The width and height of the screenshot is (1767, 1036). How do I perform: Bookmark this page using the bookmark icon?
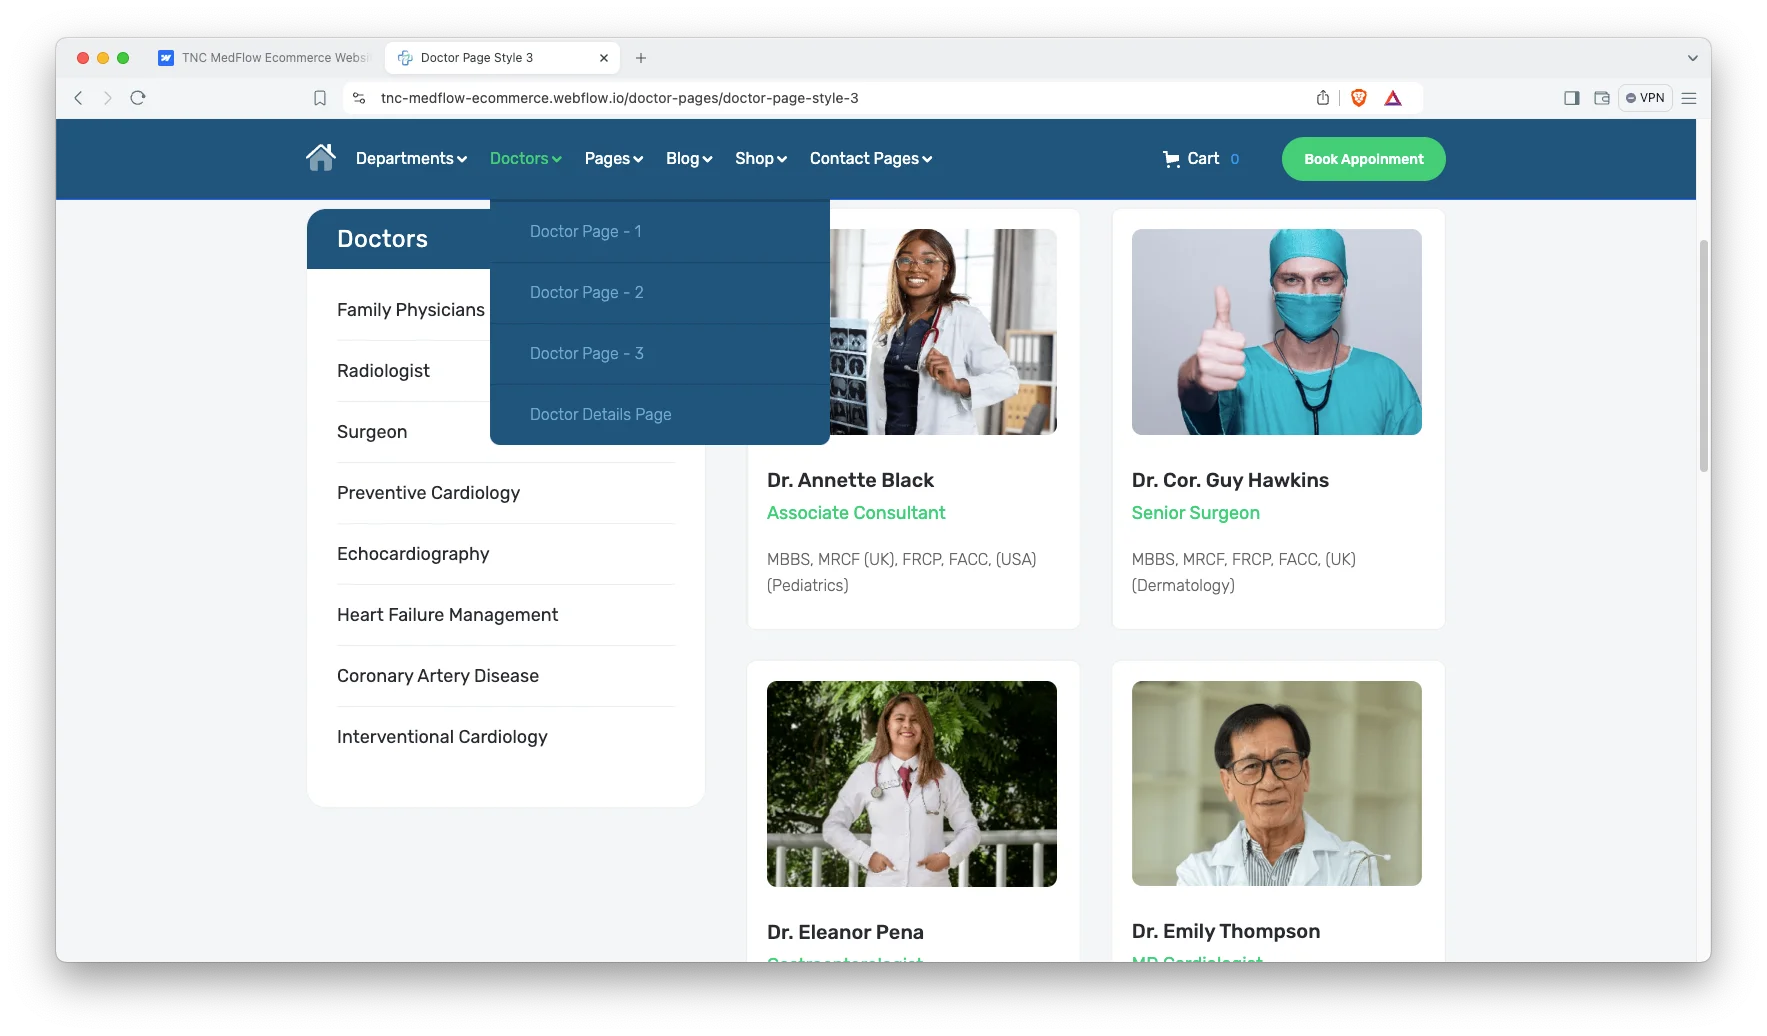[x=320, y=98]
